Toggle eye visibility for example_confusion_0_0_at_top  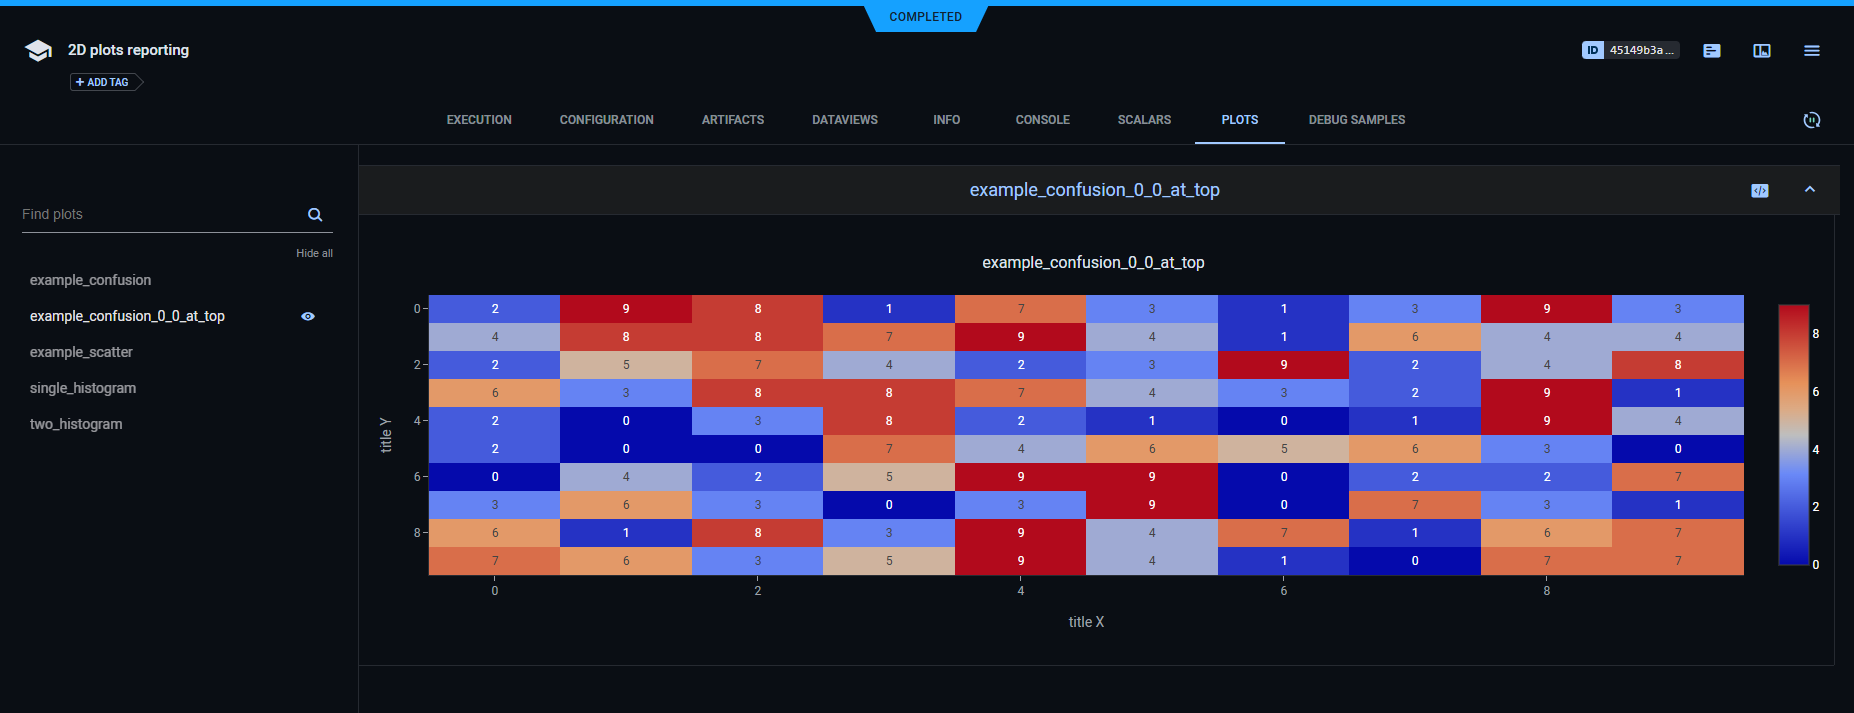(308, 316)
